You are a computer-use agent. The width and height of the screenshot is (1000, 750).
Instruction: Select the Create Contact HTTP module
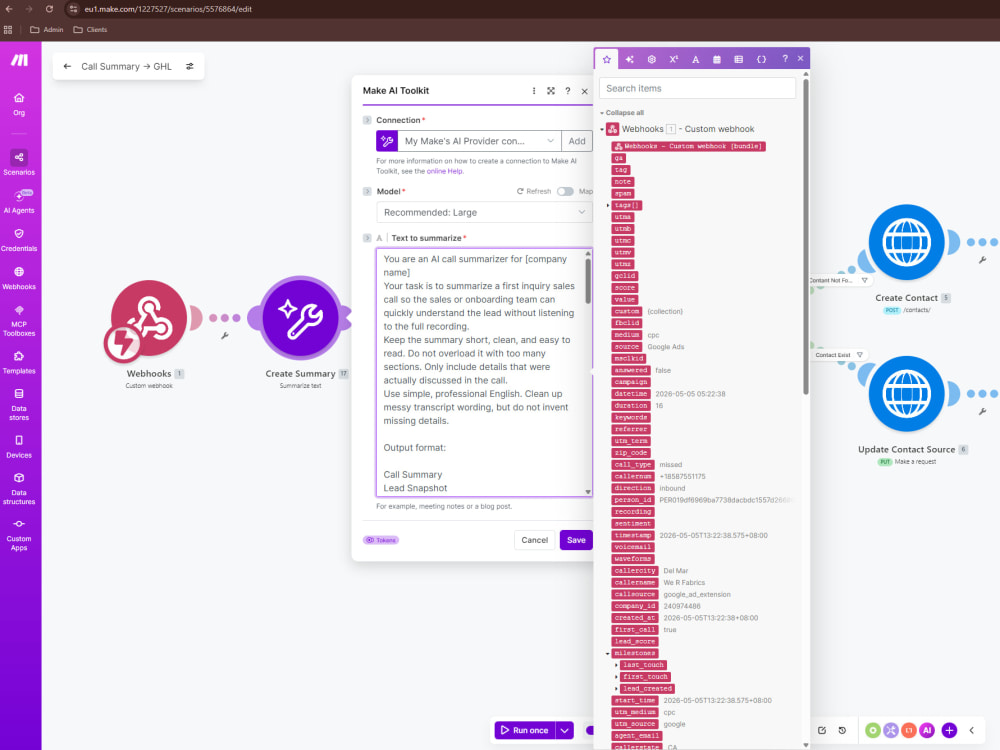pyautogui.click(x=906, y=242)
